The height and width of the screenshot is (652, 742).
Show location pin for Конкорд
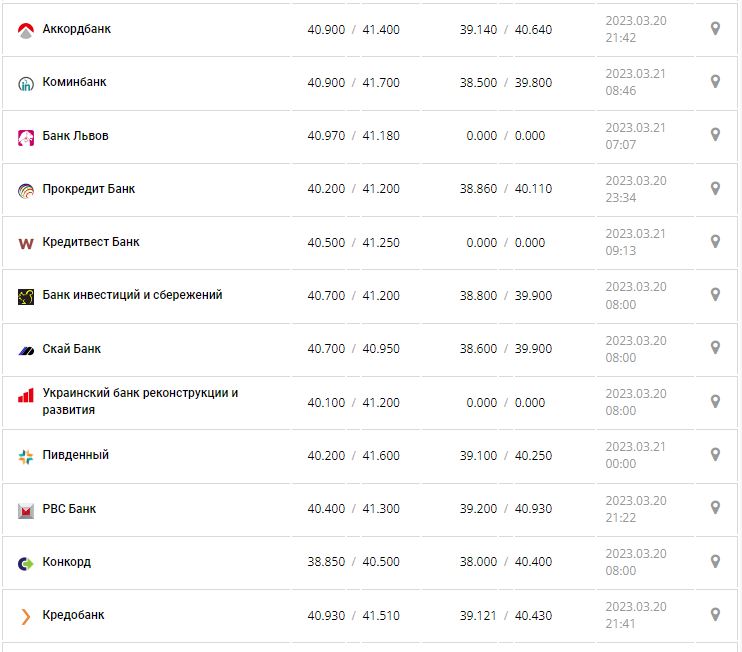pyautogui.click(x=715, y=561)
